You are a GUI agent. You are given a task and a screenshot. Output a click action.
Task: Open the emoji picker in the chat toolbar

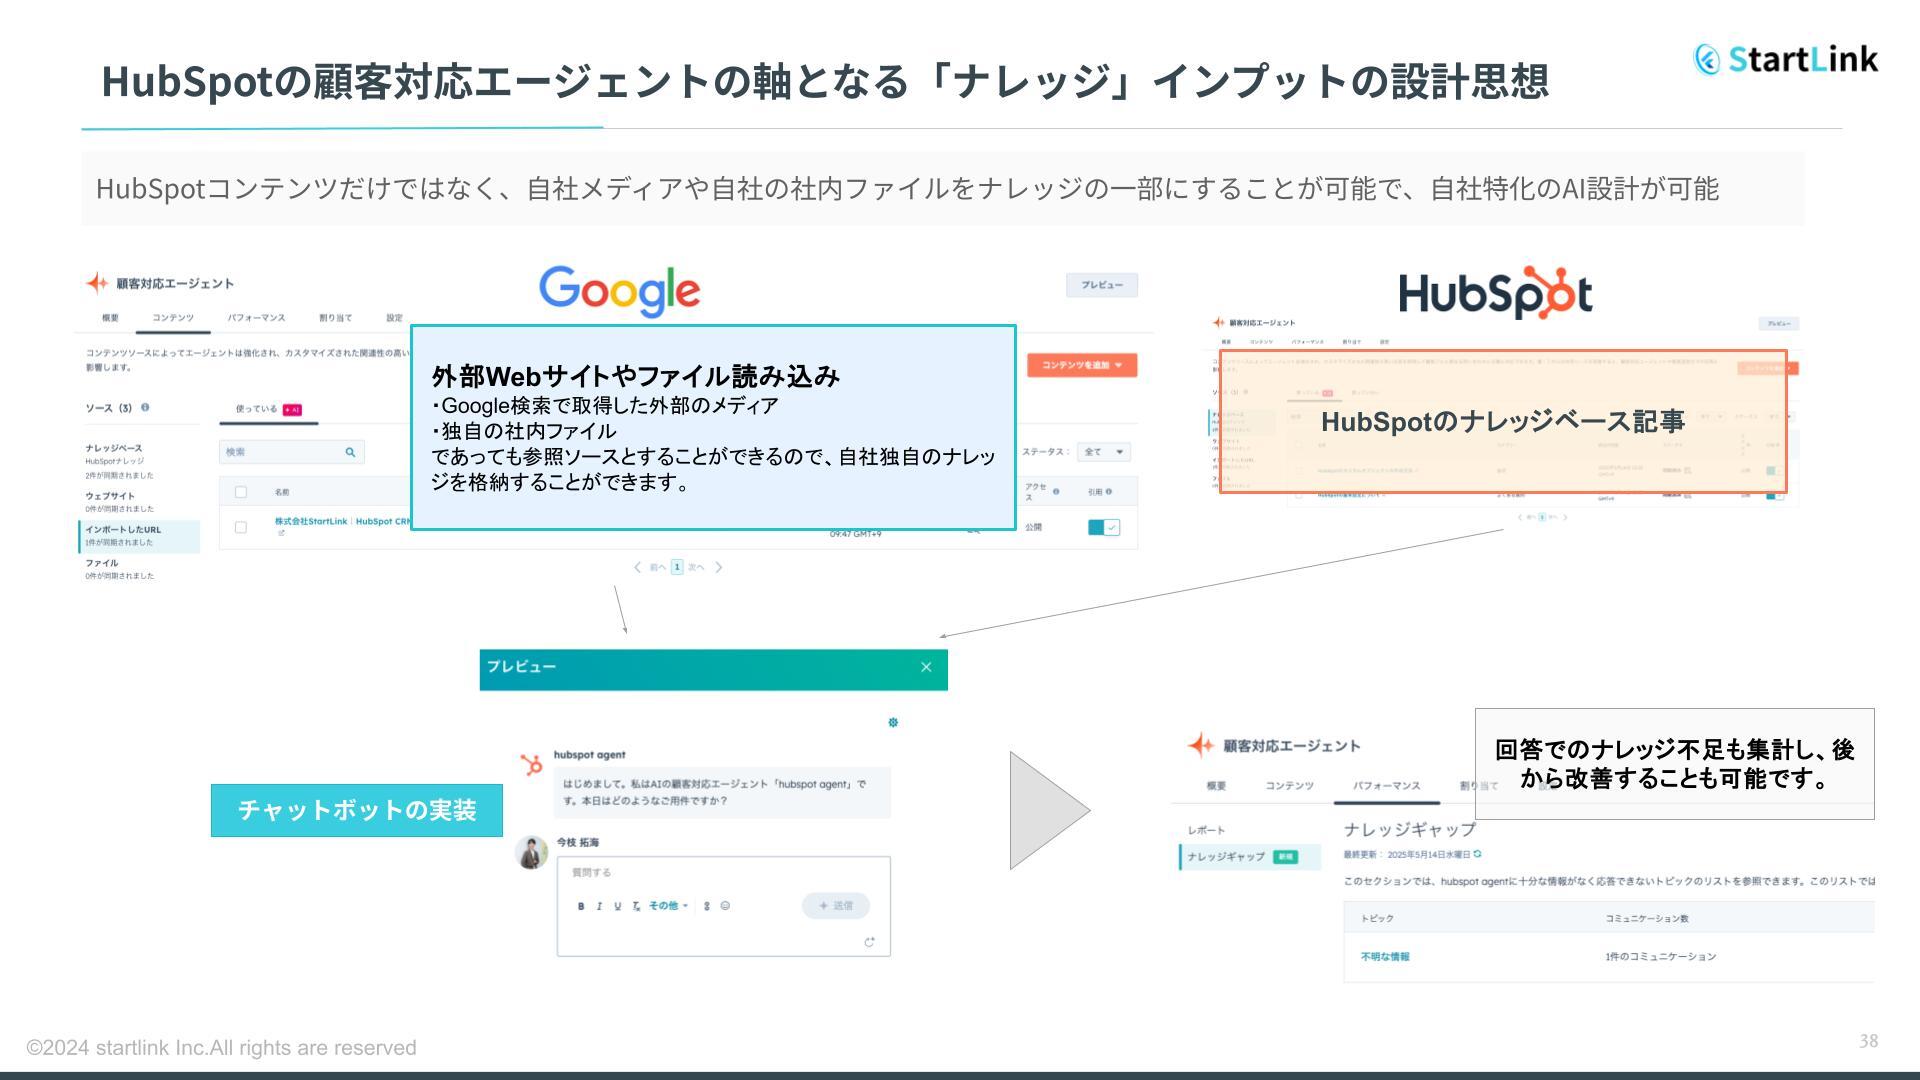[725, 905]
